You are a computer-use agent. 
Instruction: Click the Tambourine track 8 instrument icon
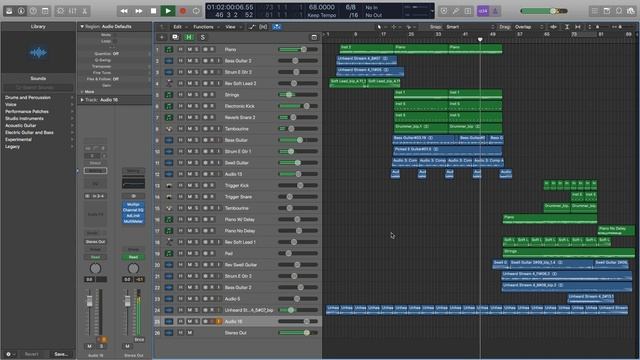169,129
